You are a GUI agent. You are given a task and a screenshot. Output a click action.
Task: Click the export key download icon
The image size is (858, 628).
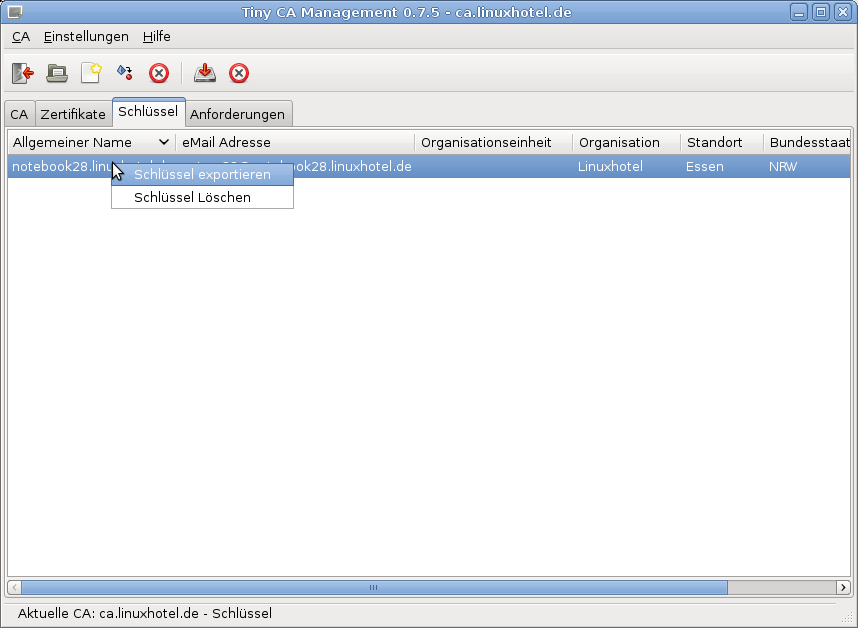click(205, 73)
